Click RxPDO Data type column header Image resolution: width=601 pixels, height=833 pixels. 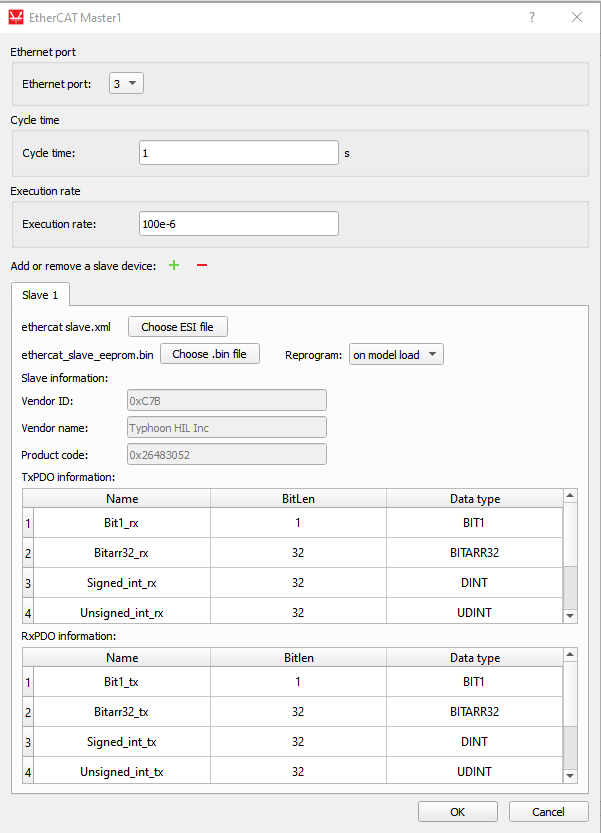475,657
